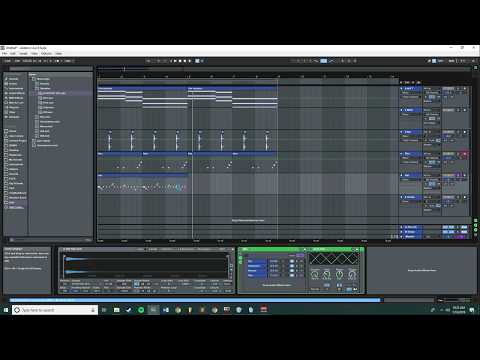Select the highlighted item in browser content list
Screen dimensions: 480x360
click(x=62, y=93)
